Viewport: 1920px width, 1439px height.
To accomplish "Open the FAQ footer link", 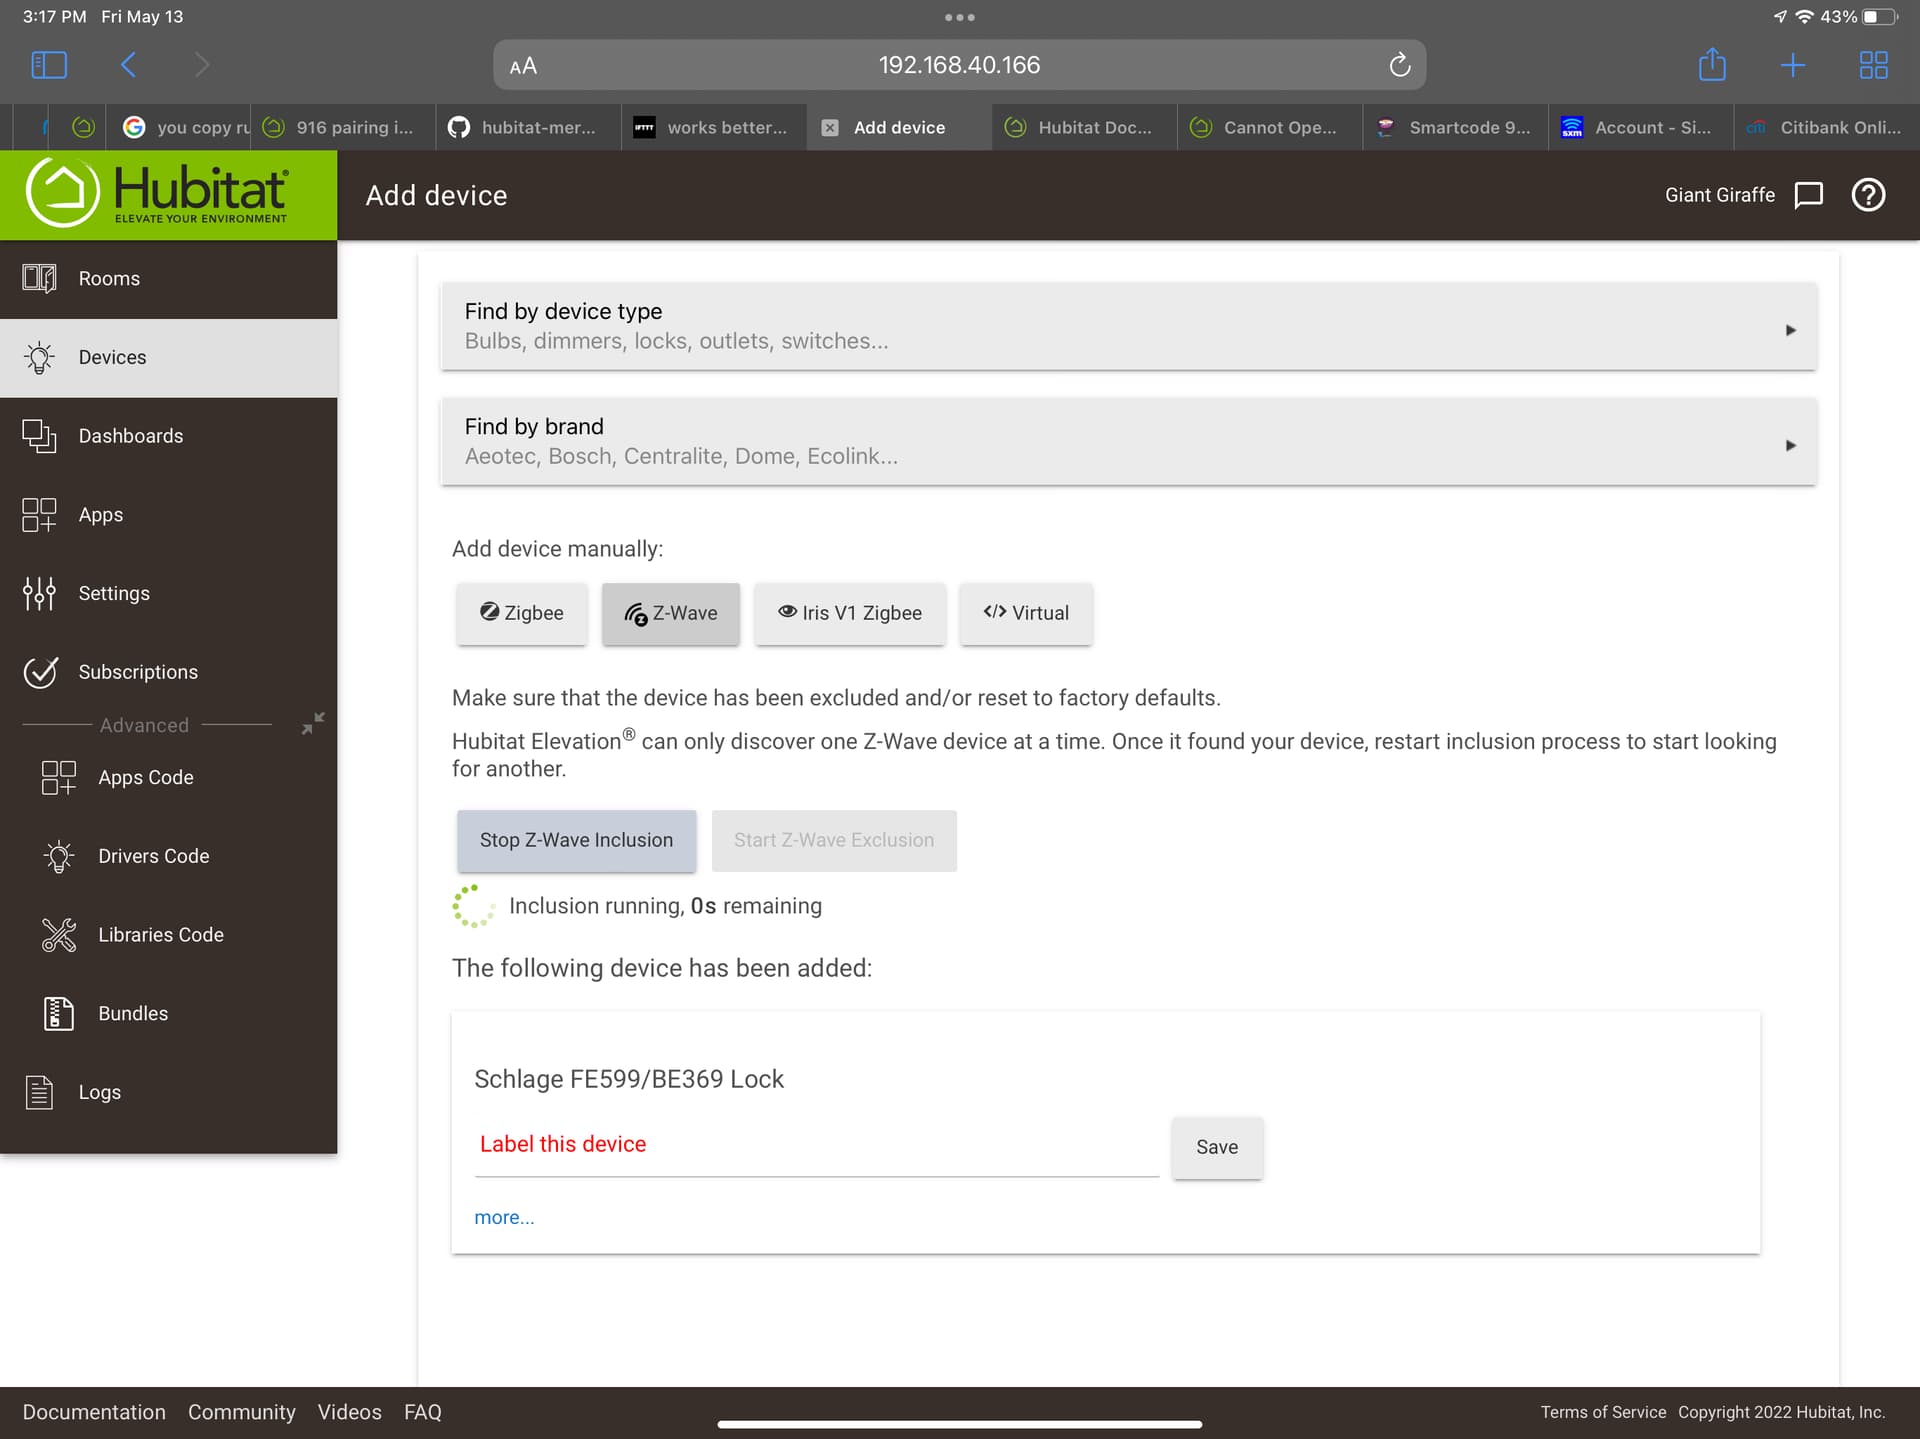I will [423, 1412].
